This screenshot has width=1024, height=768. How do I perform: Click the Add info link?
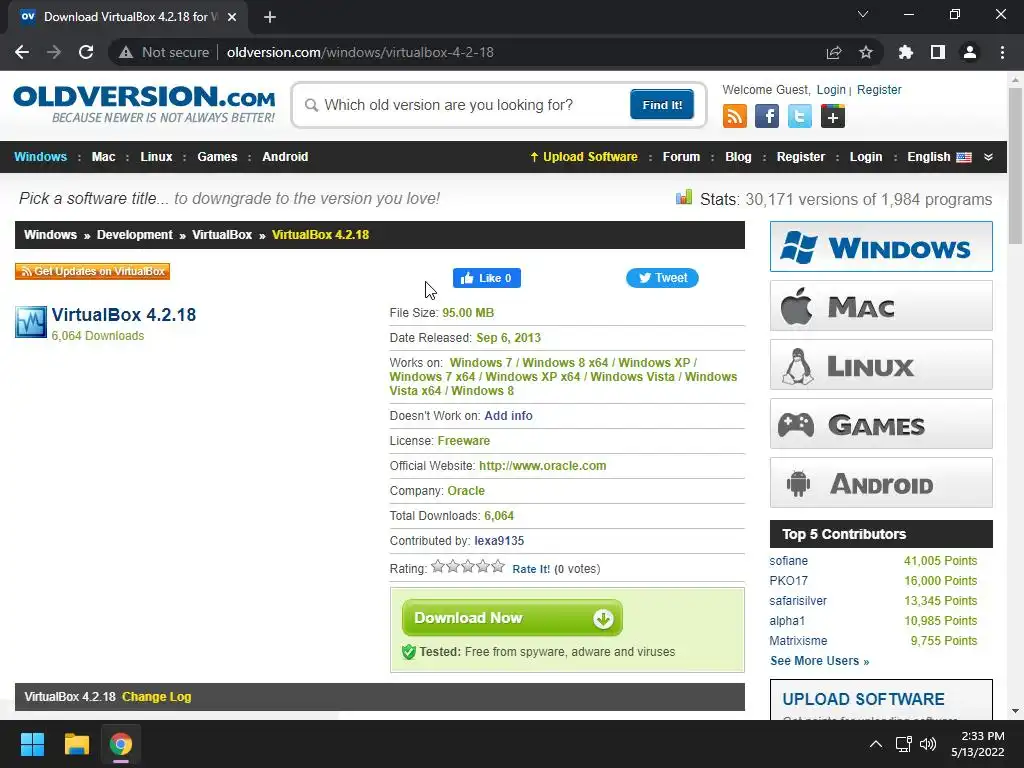[x=508, y=416]
